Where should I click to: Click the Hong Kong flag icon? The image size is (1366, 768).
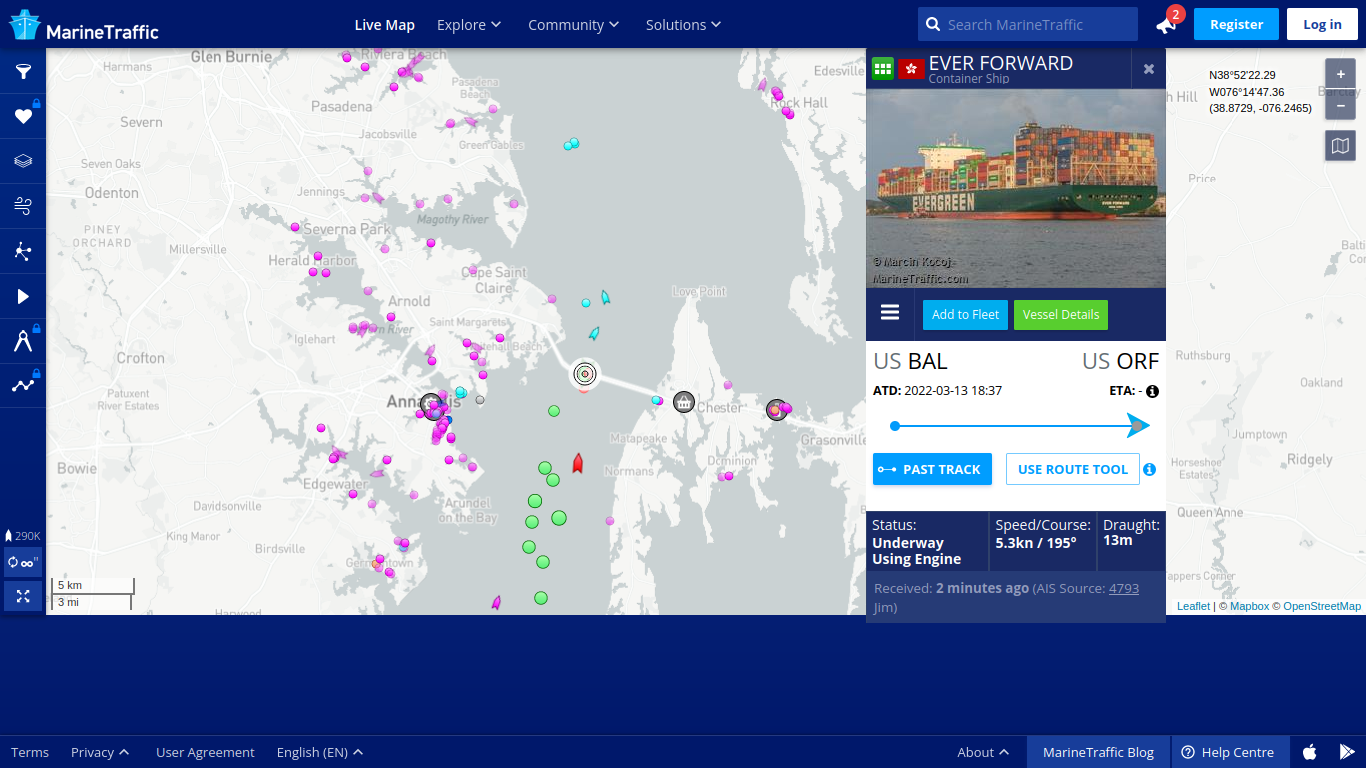click(911, 69)
